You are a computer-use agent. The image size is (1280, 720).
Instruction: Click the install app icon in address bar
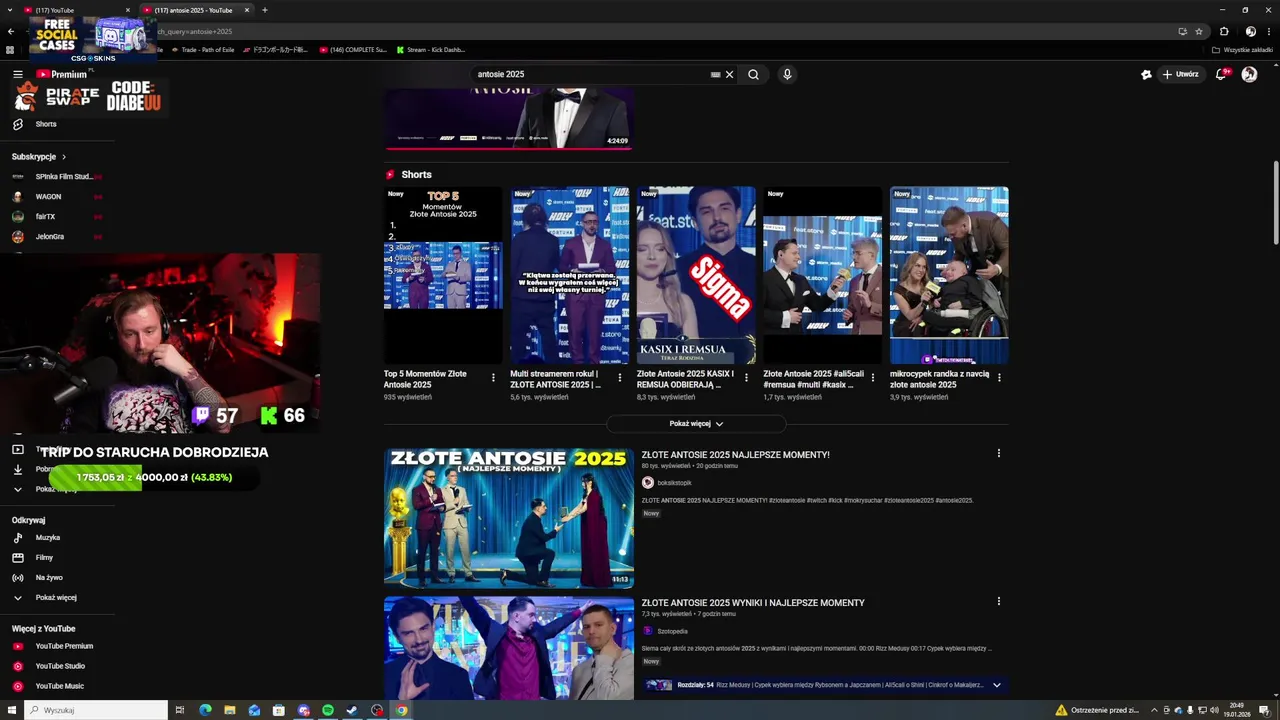tap(1182, 31)
